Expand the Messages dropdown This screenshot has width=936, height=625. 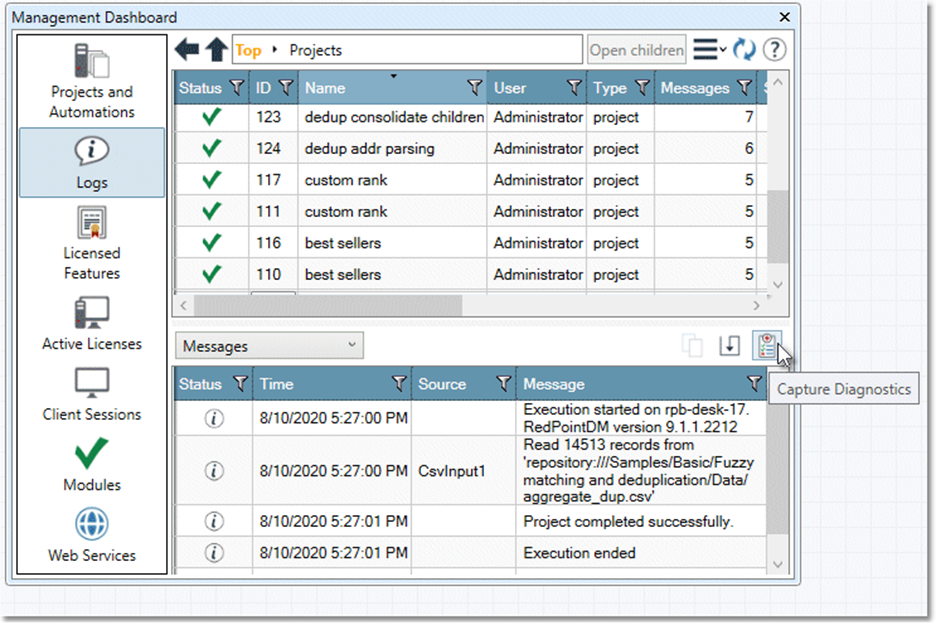coord(269,346)
